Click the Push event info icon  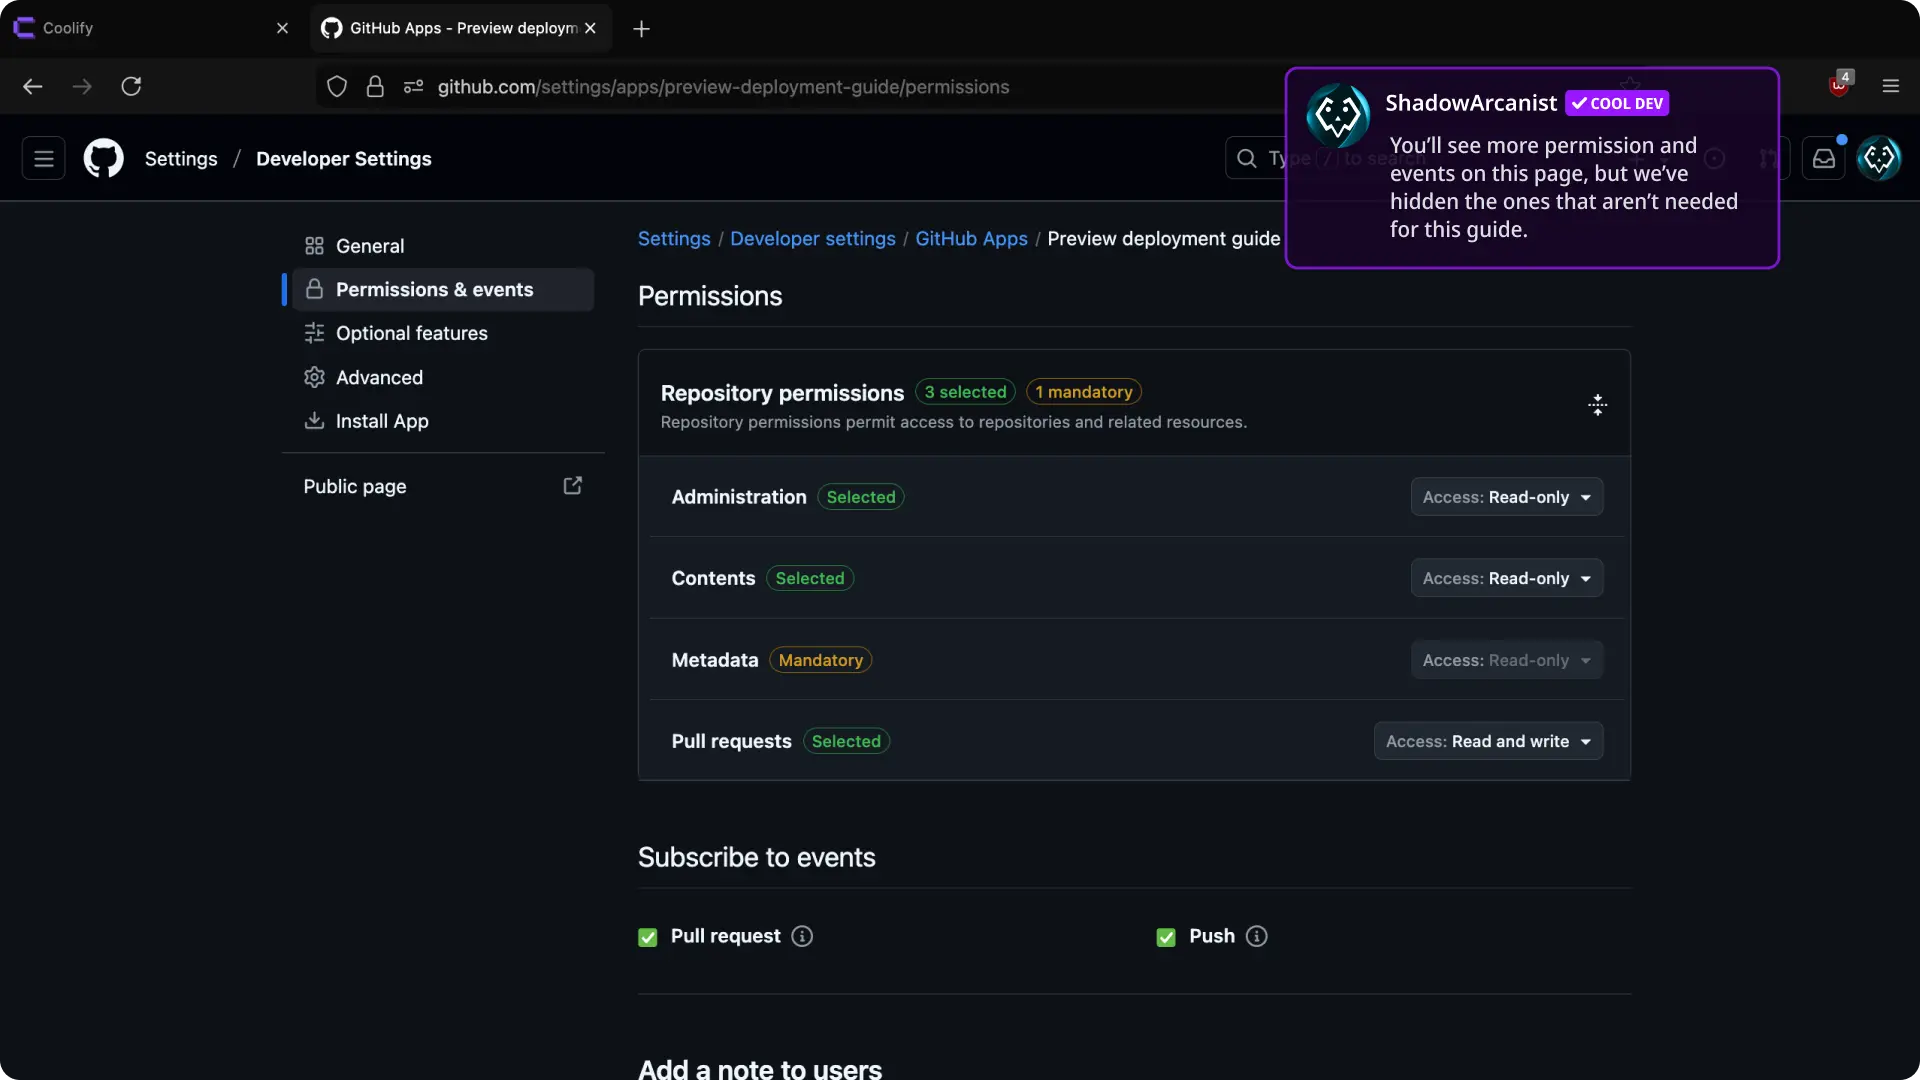click(x=1256, y=936)
